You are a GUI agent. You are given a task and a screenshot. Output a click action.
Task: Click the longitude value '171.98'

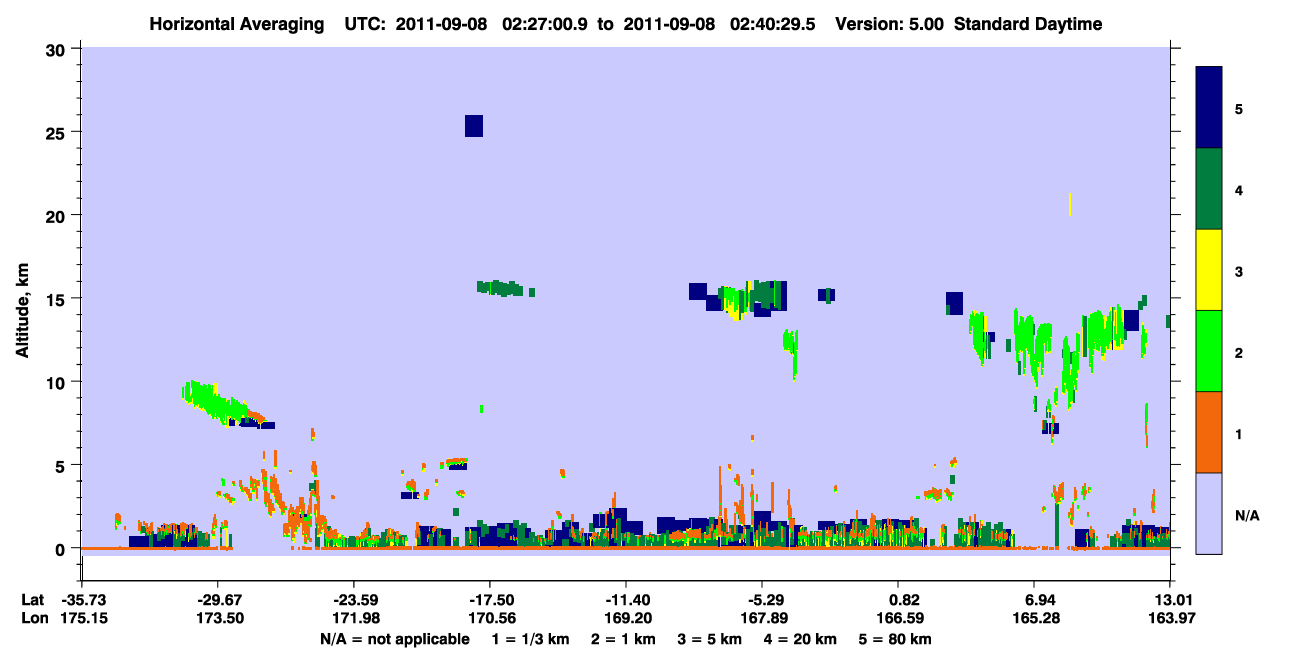[x=354, y=618]
